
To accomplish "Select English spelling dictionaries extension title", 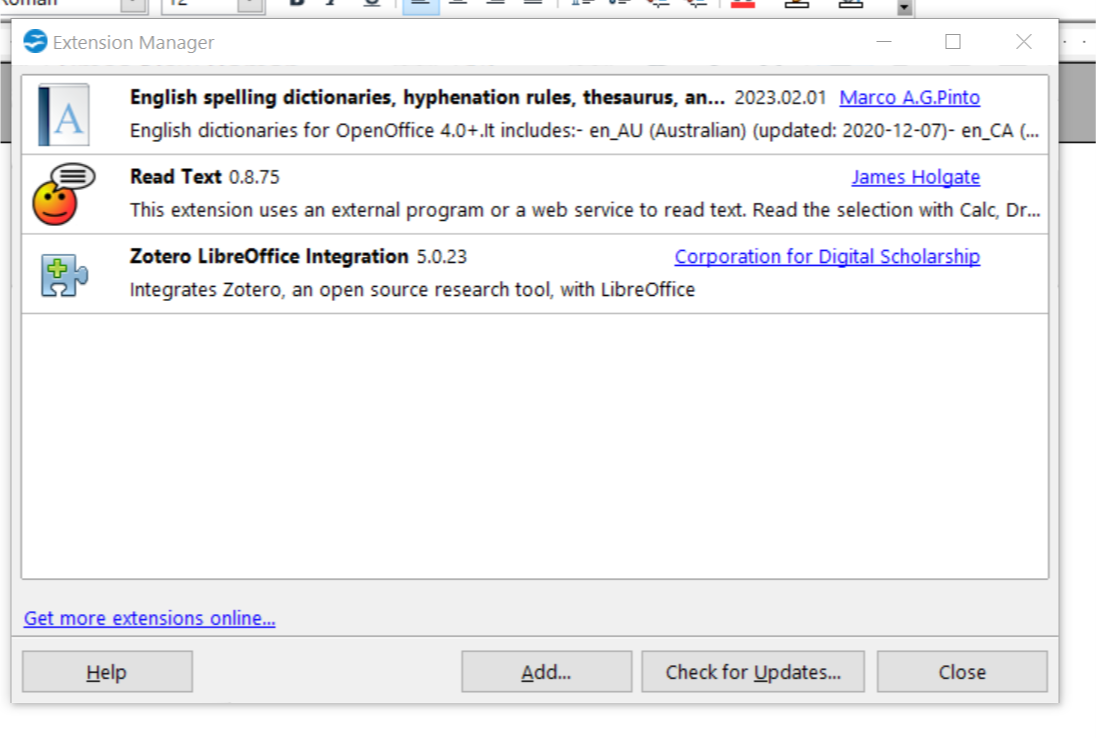I will click(x=427, y=98).
